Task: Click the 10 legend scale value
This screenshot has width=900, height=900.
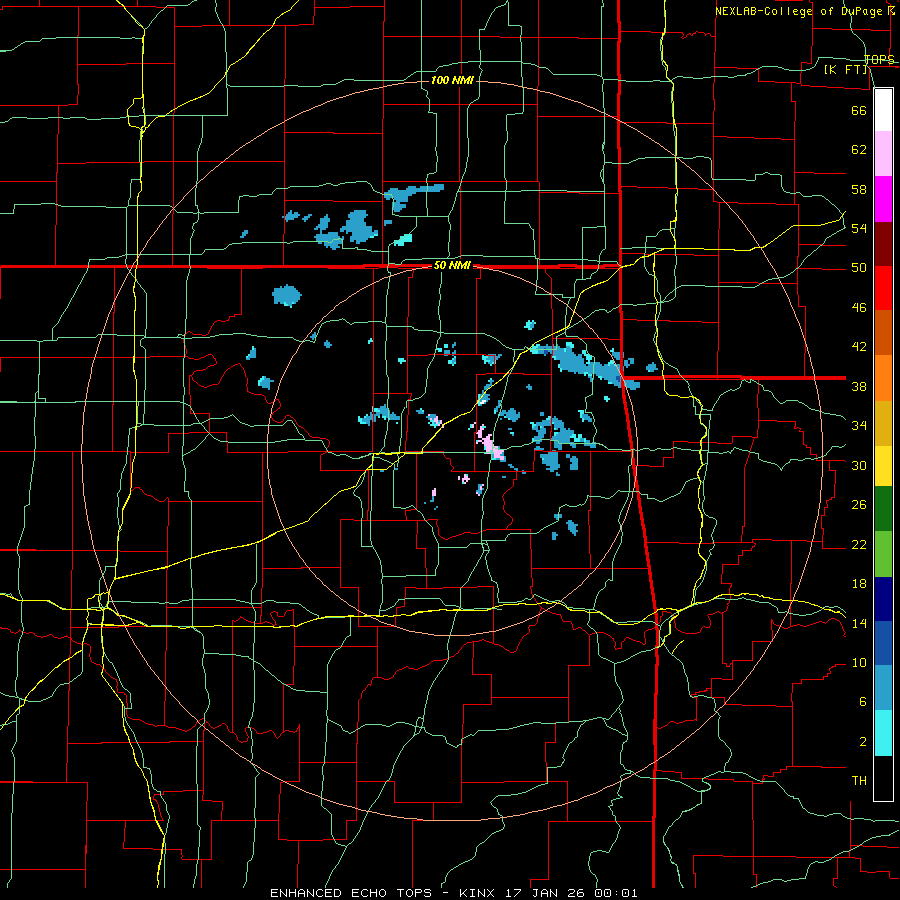Action: tap(859, 663)
